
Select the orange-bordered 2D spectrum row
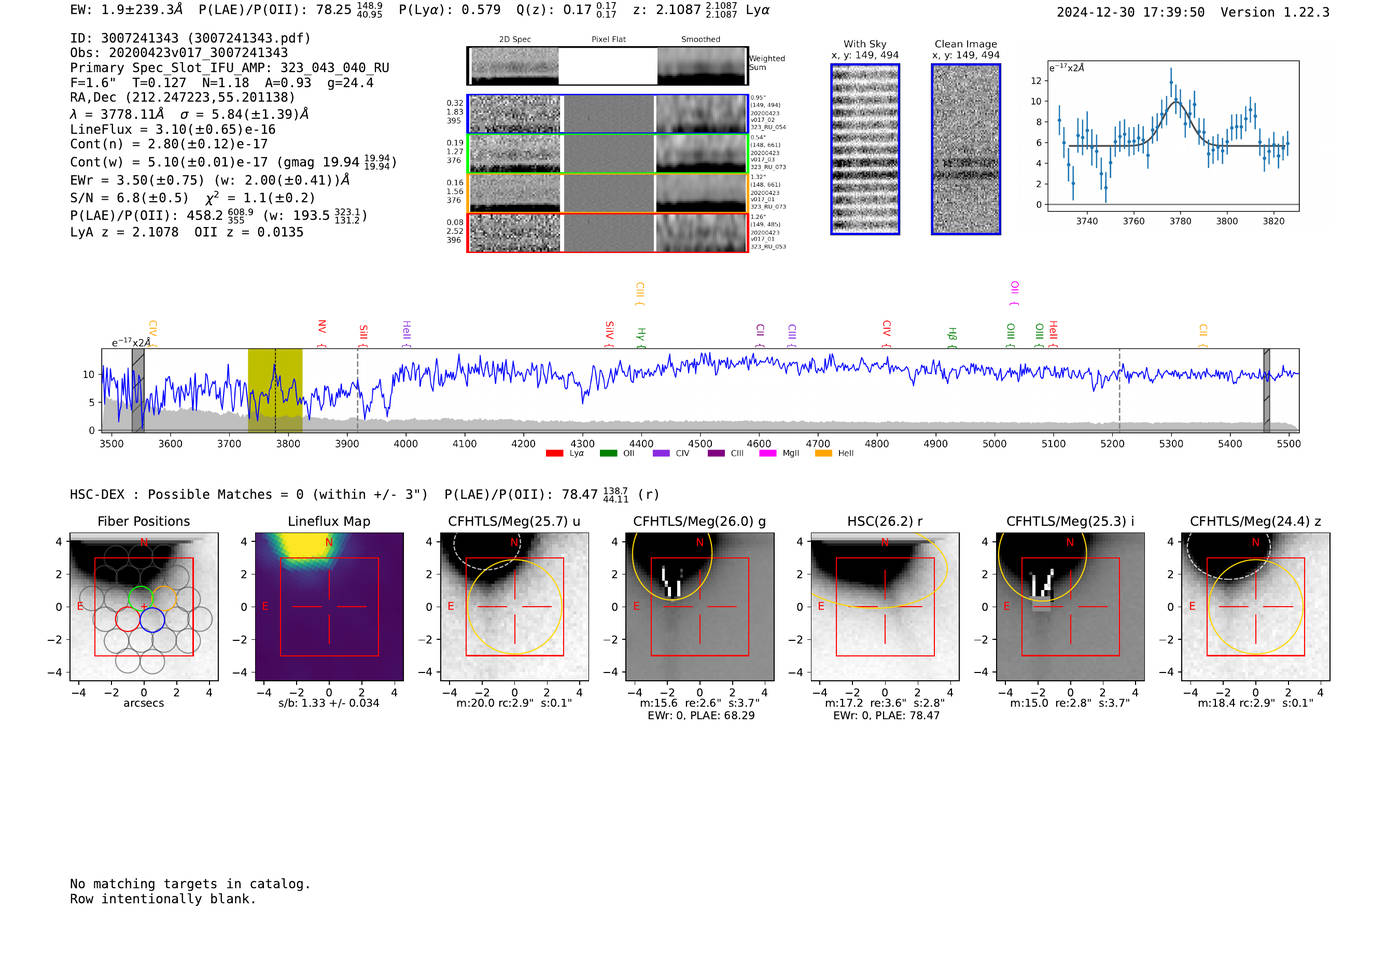(x=607, y=193)
